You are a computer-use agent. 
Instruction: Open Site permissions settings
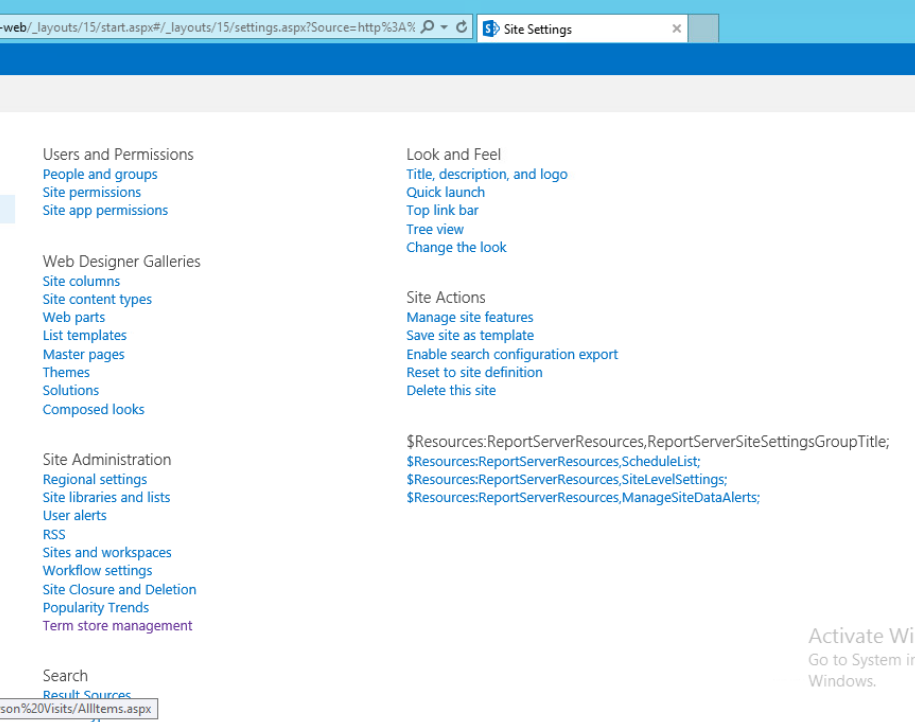91,192
